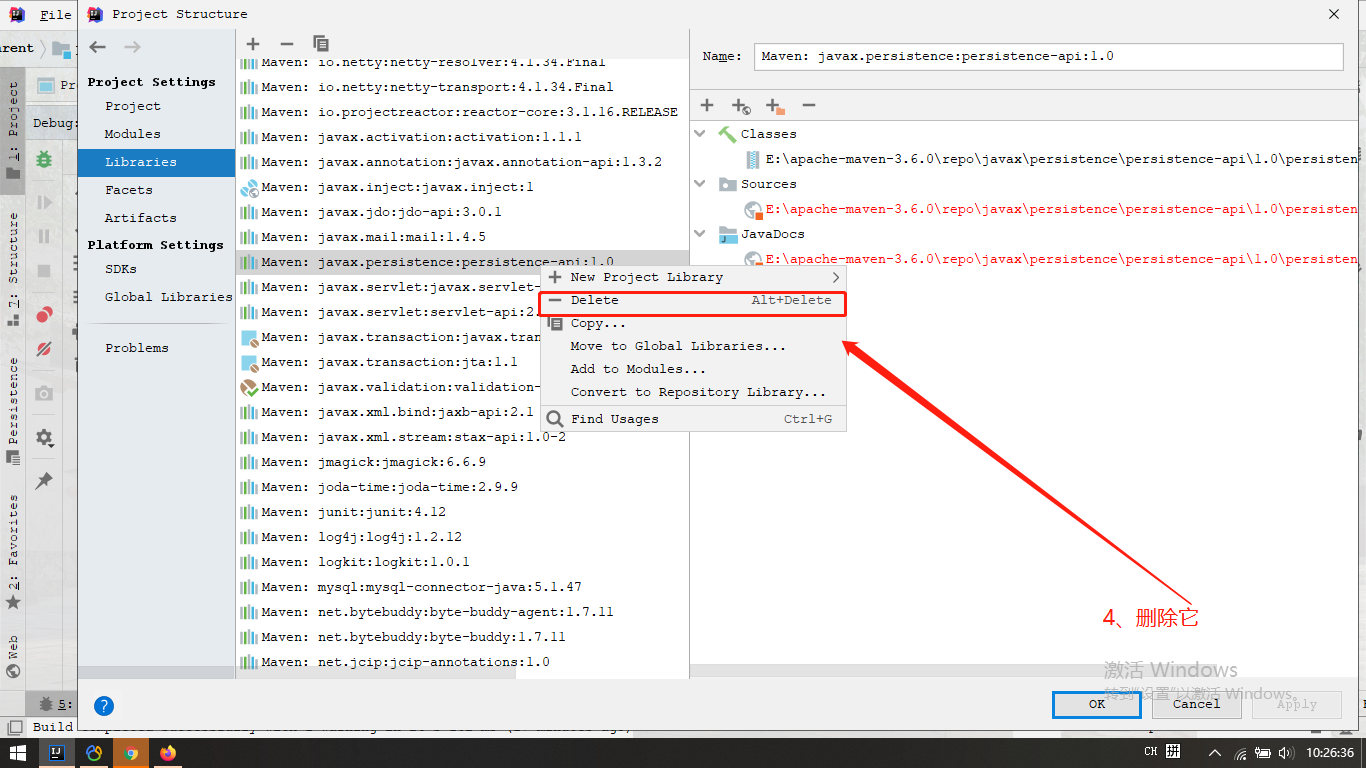Click the Classes hammer icon

click(x=727, y=134)
